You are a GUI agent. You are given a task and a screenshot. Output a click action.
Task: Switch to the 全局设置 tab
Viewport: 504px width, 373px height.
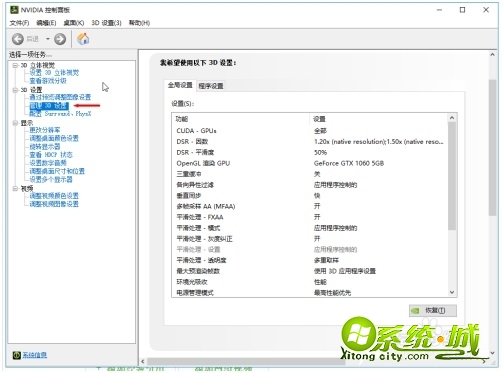(180, 85)
